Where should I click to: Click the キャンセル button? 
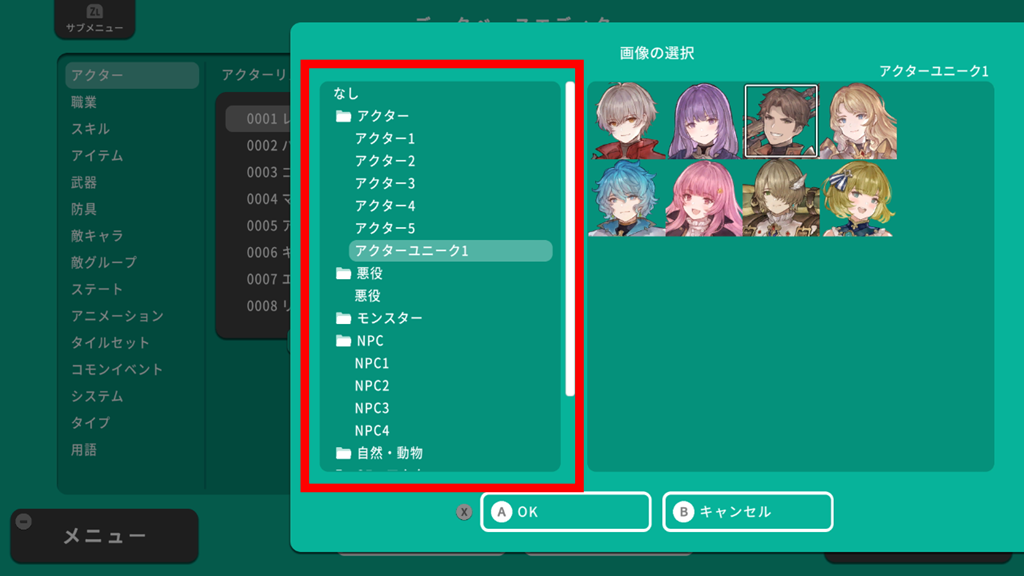(x=748, y=512)
